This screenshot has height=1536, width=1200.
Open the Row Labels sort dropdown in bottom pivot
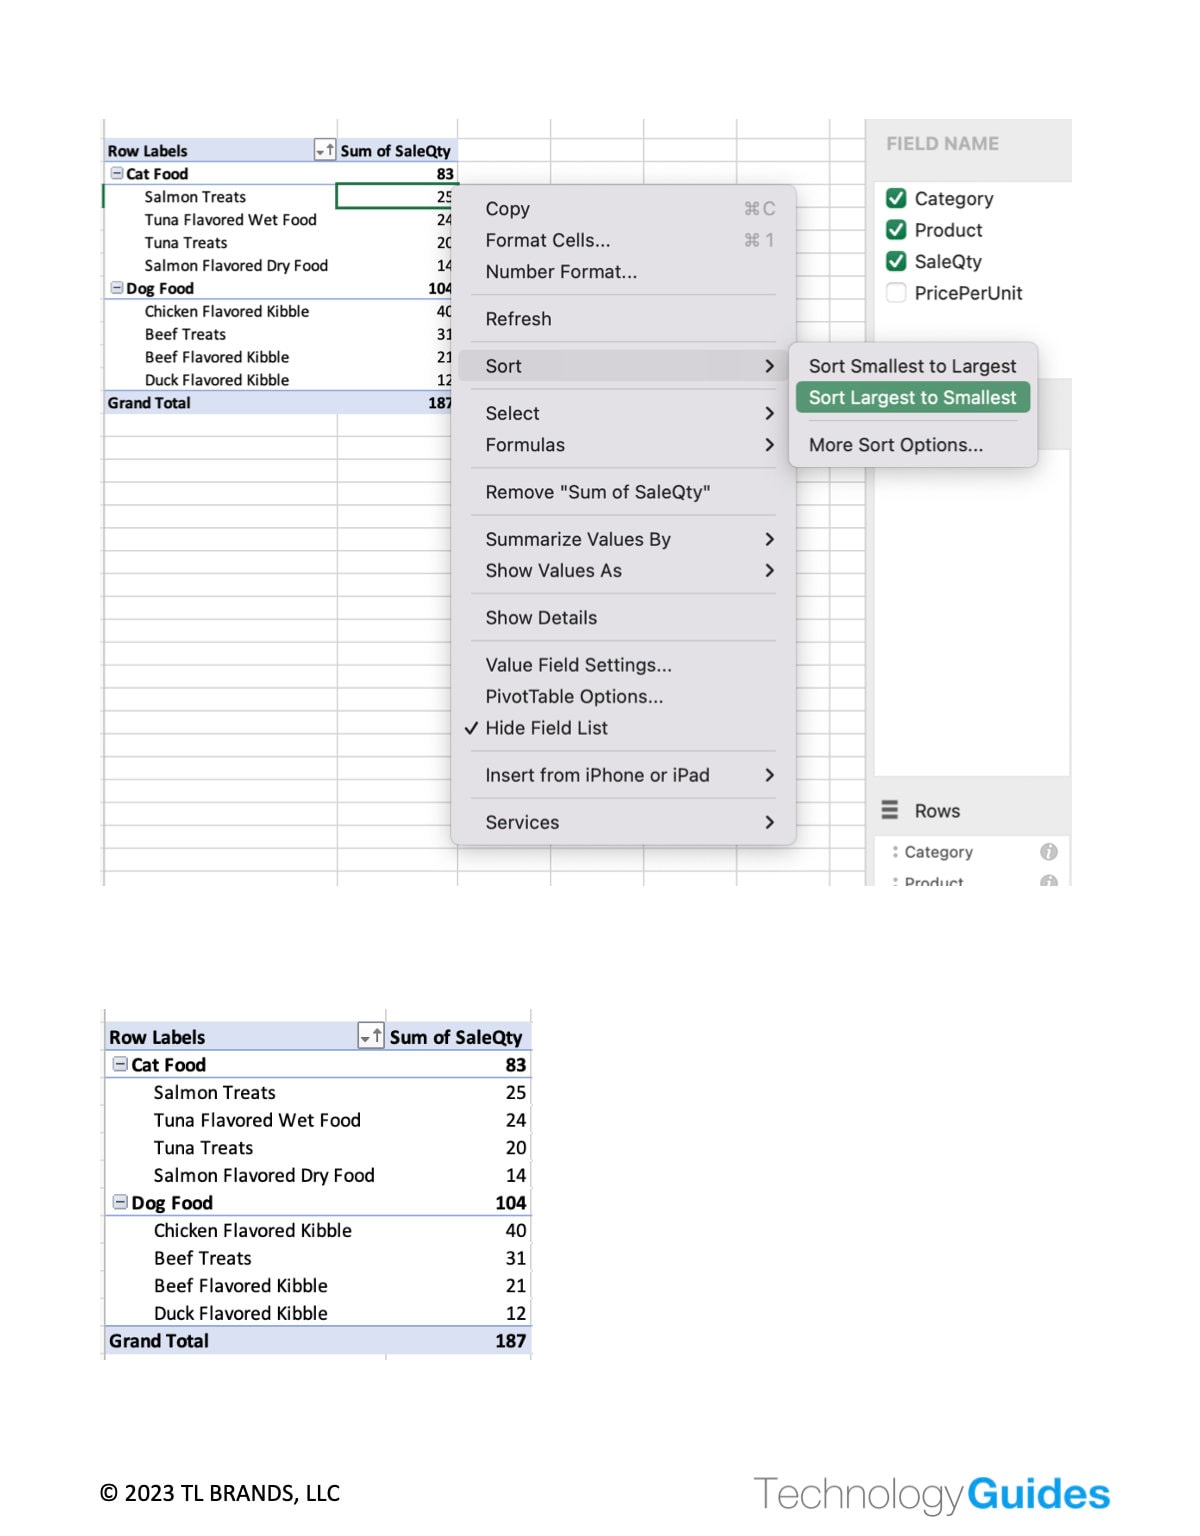pyautogui.click(x=372, y=1037)
